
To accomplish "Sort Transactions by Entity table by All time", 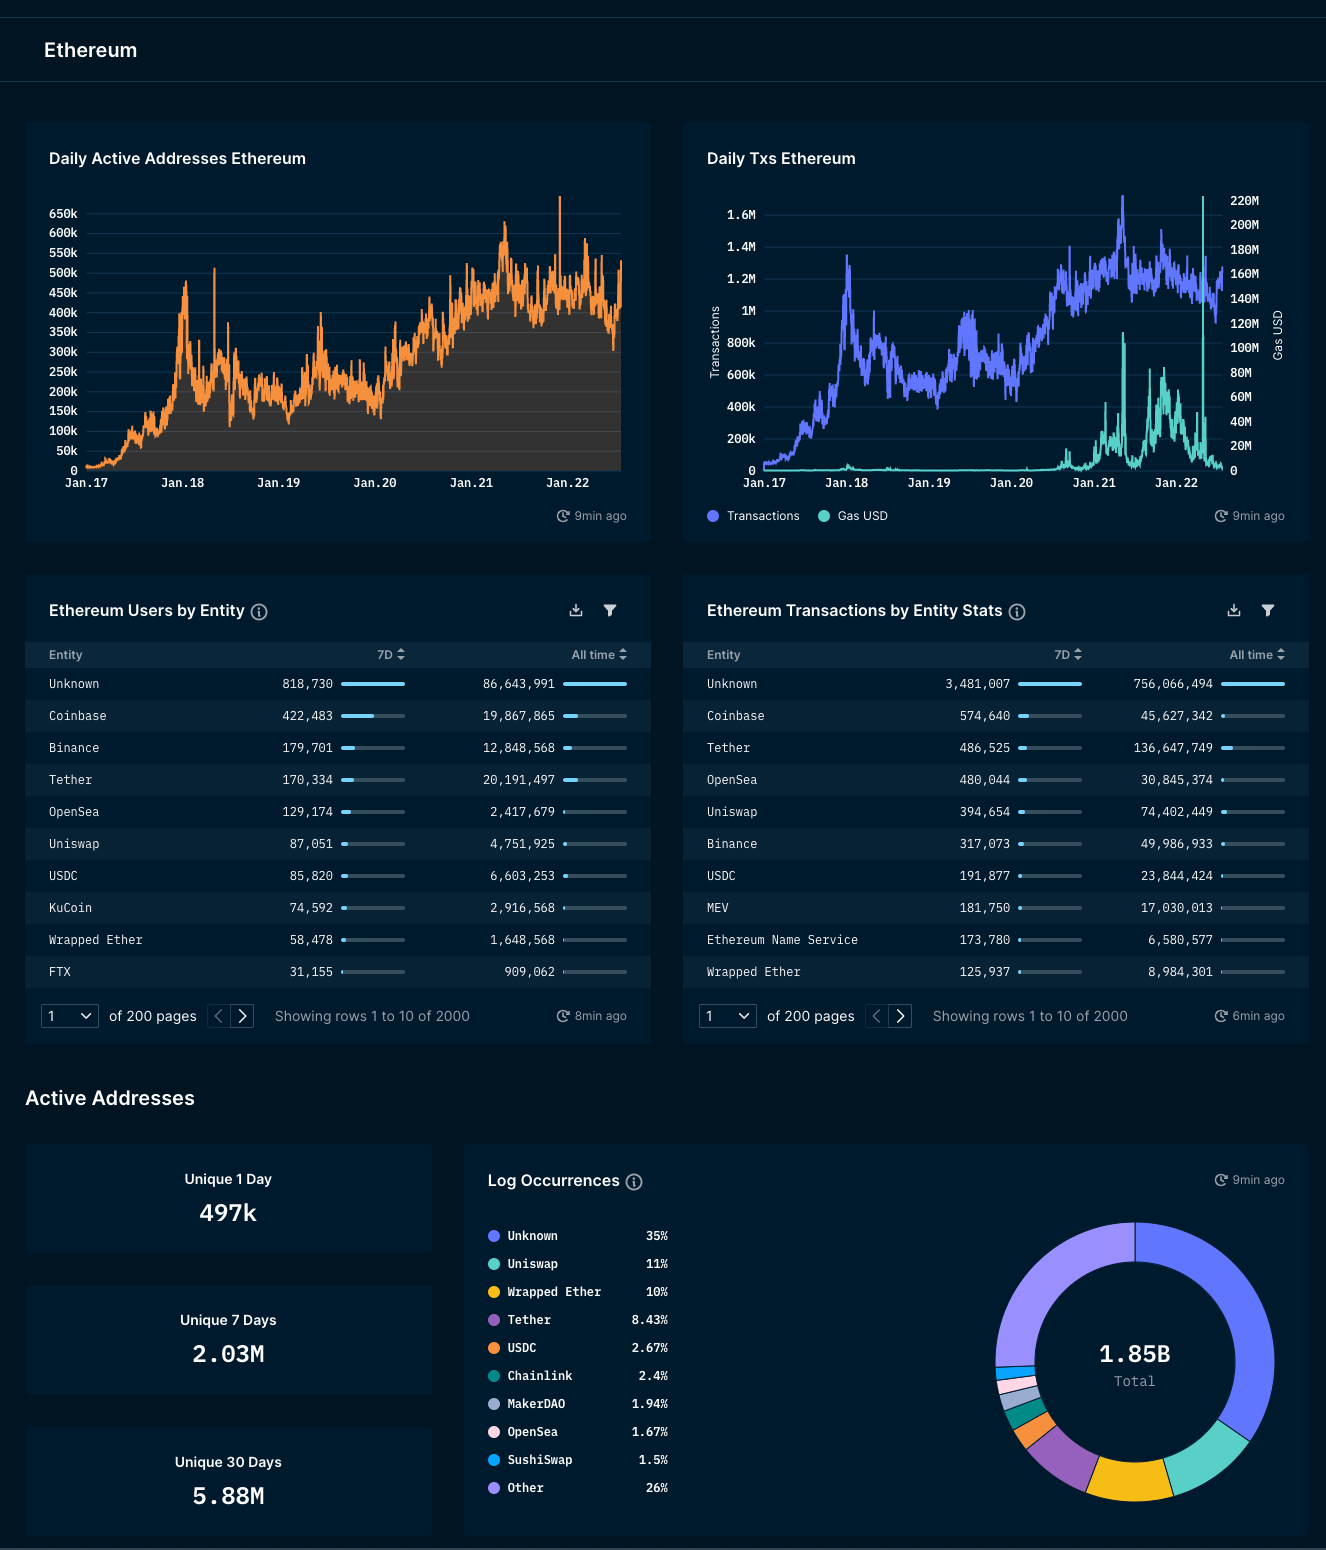I will [1257, 655].
